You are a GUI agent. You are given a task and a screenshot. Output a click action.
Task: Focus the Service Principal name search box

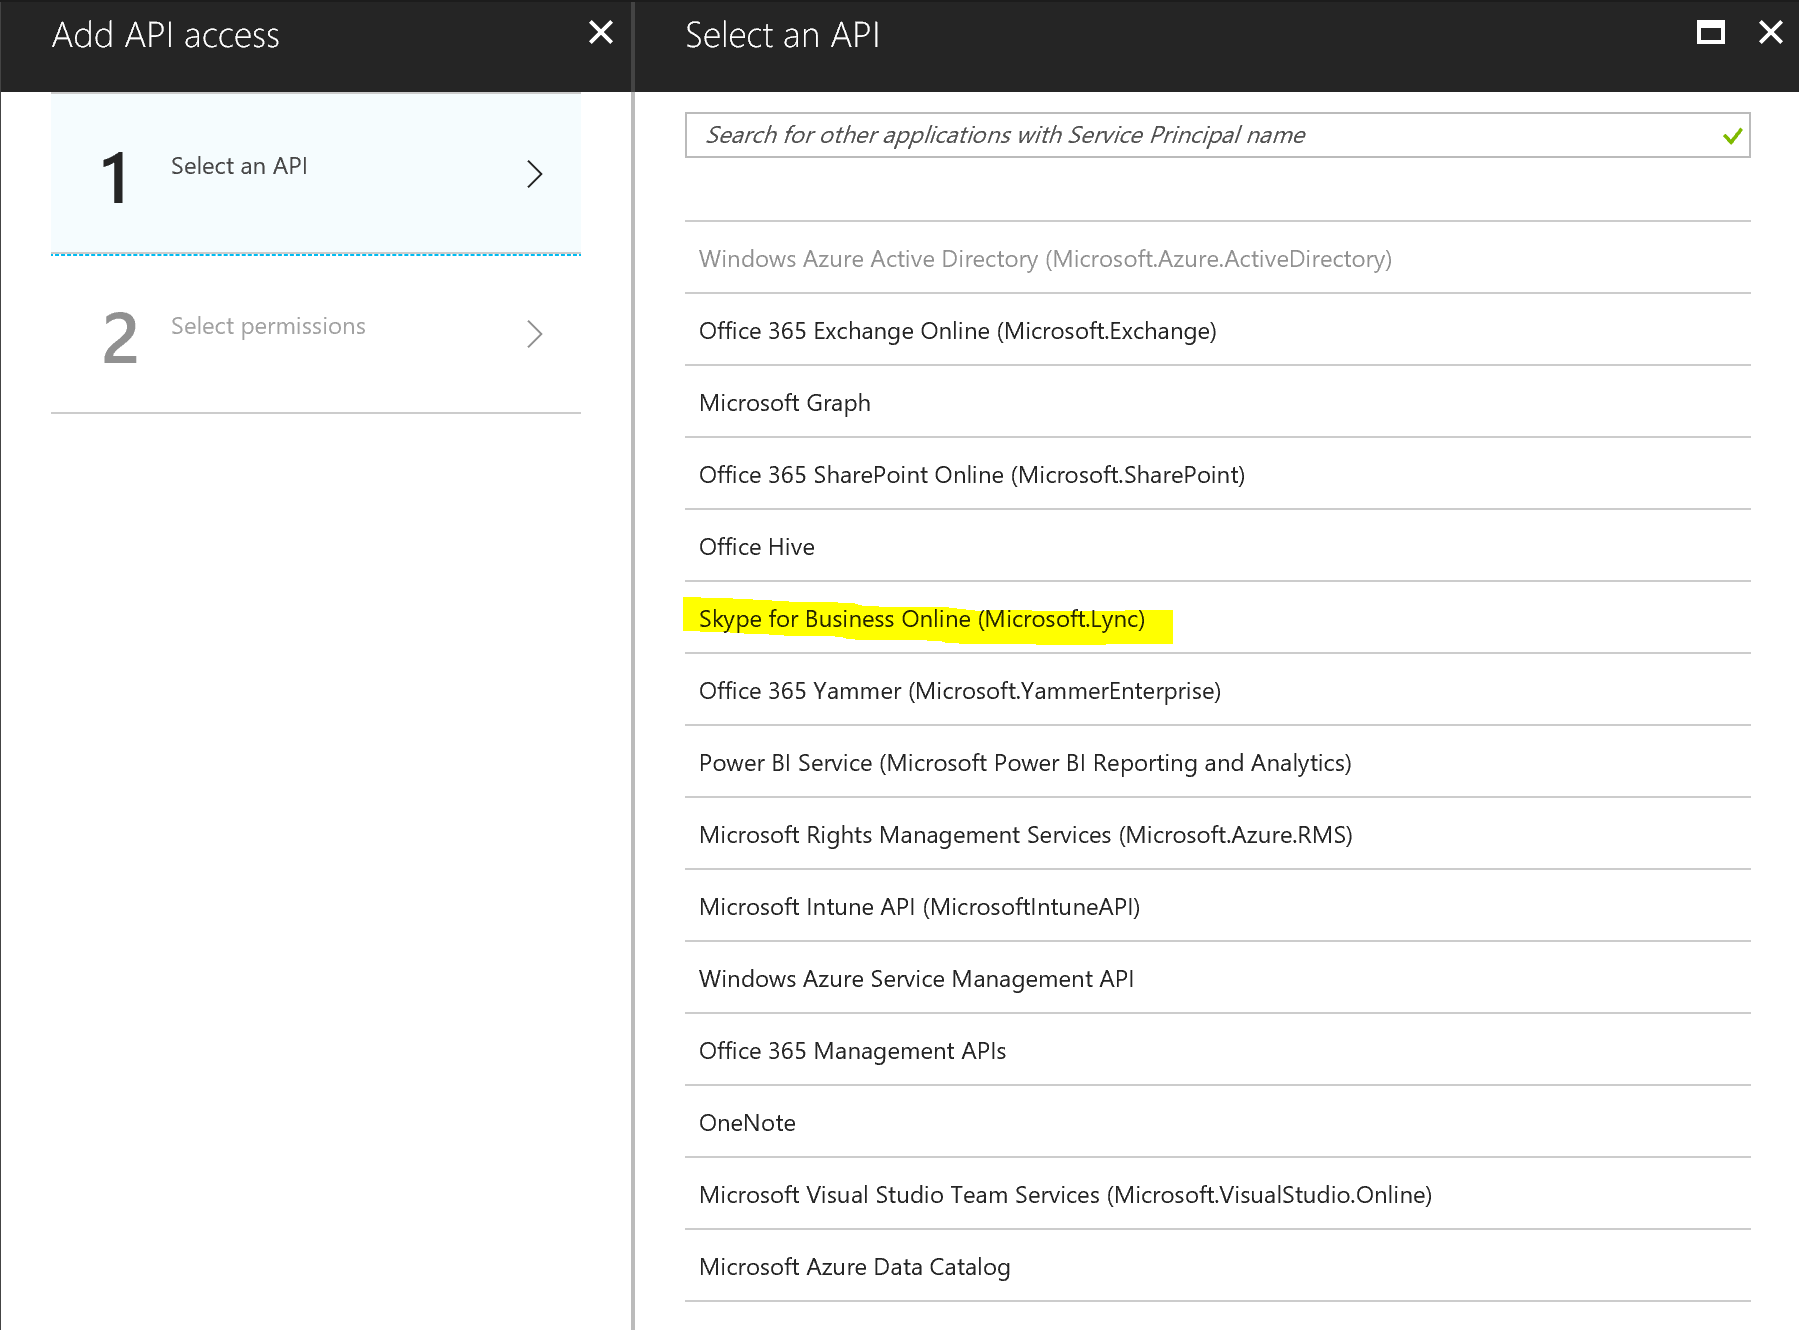(1217, 135)
